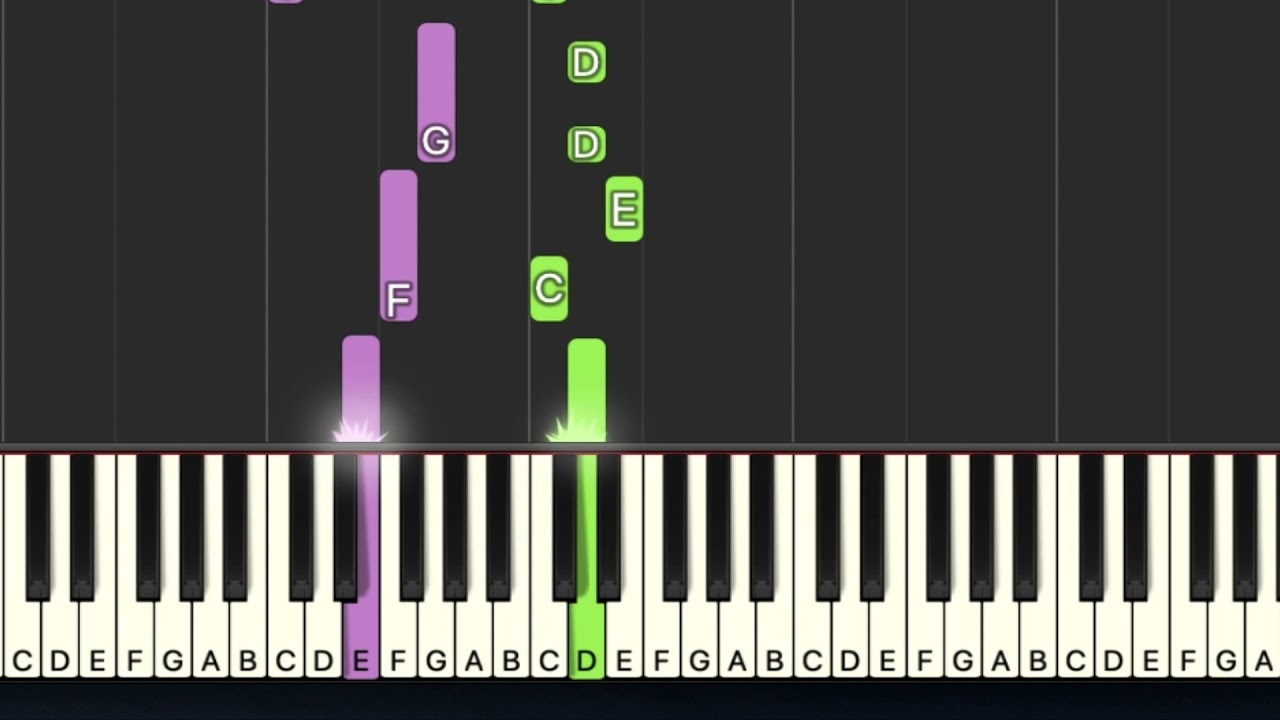
Task: Select the falling purple G note bar
Action: coord(436,93)
